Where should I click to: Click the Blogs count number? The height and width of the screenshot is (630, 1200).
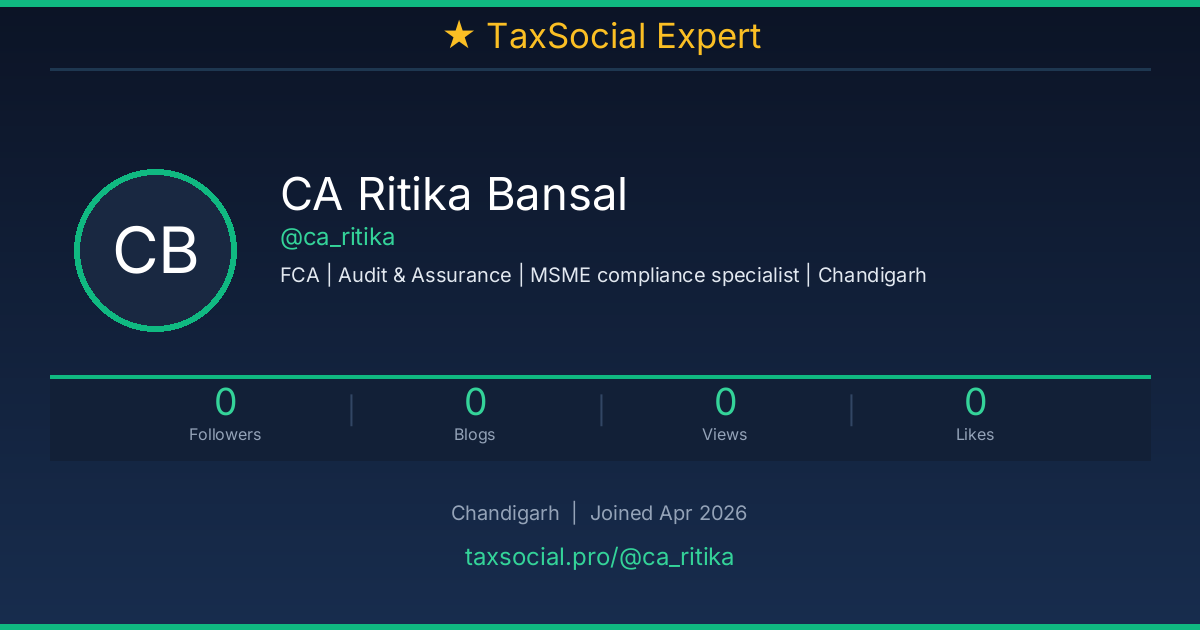coord(475,402)
